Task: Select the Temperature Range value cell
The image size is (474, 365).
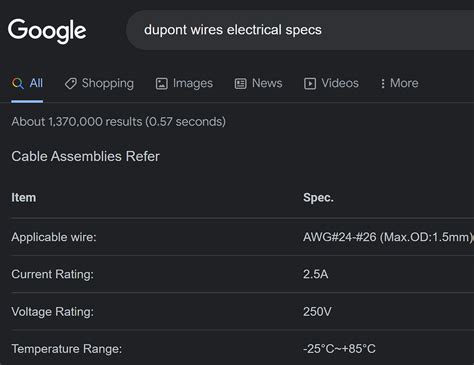Action: tap(339, 349)
